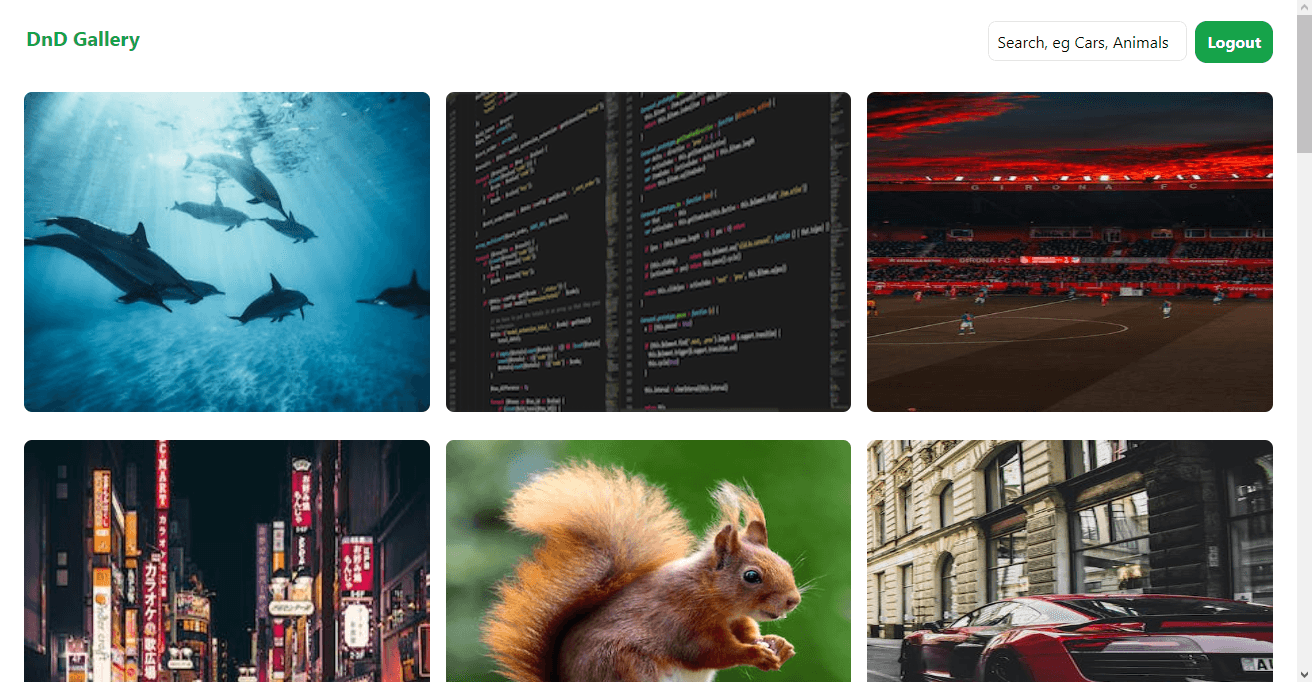Click the scrollbar down arrow
The image size is (1312, 682).
point(1304,674)
